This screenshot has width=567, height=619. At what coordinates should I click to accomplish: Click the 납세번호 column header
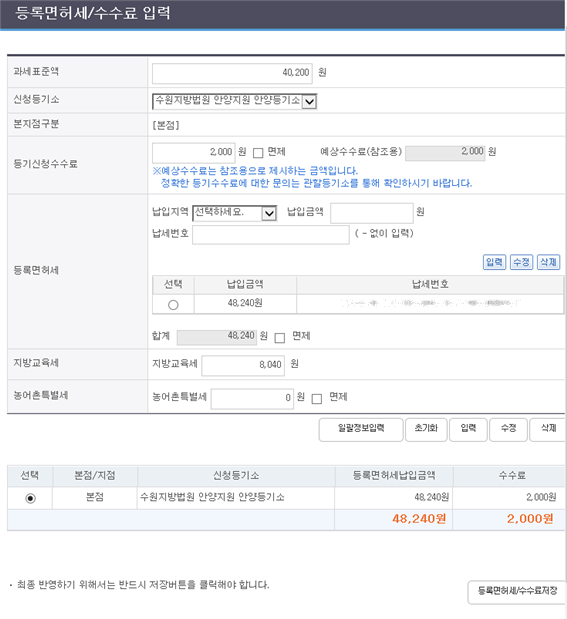pyautogui.click(x=430, y=284)
